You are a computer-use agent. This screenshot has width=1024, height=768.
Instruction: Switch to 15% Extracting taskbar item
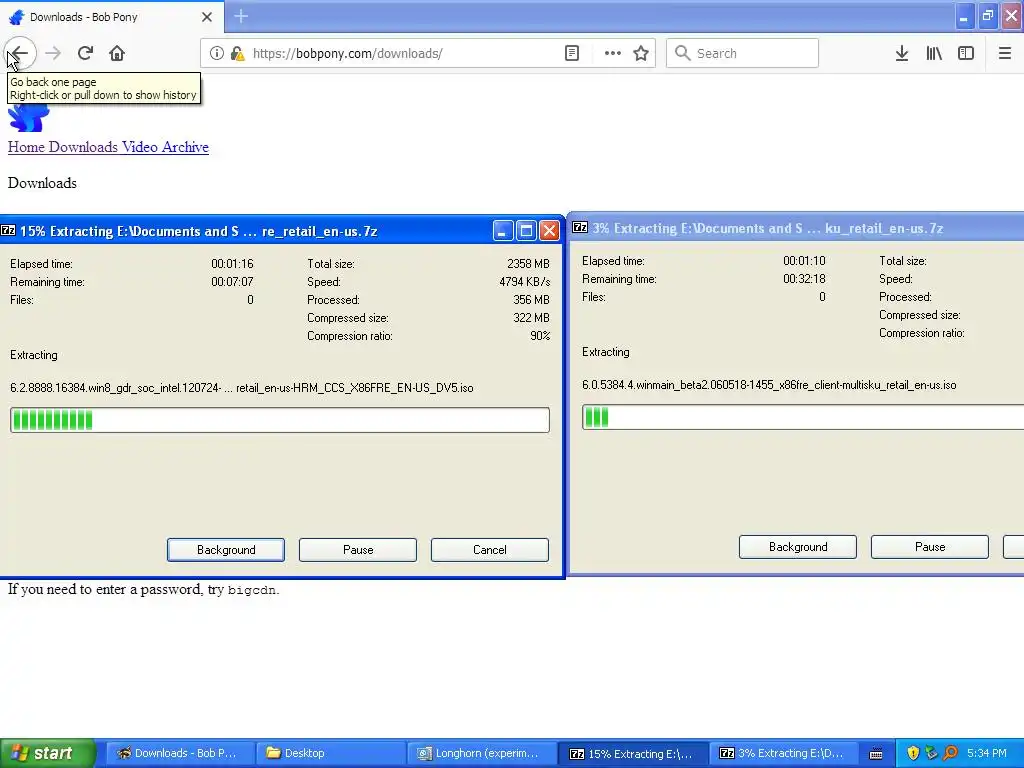633,754
